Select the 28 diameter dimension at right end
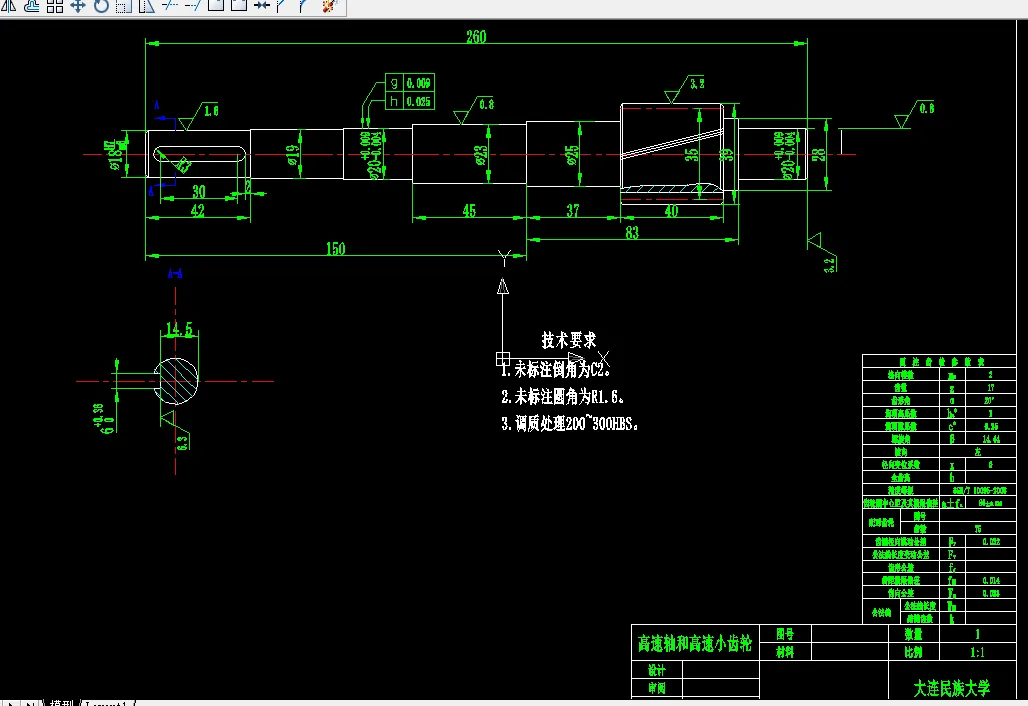This screenshot has width=1028, height=706. click(x=818, y=155)
